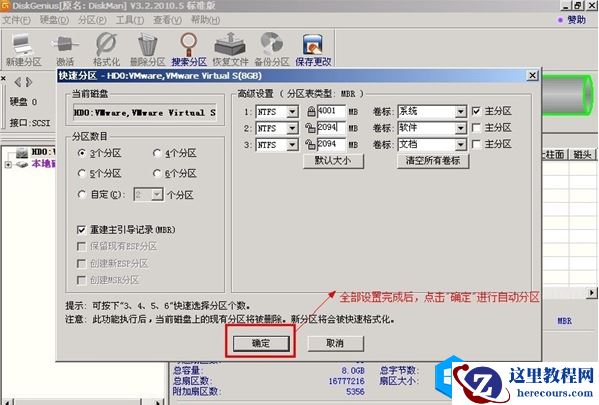Select the HD0 tree item
The width and height of the screenshot is (599, 405).
[36, 152]
